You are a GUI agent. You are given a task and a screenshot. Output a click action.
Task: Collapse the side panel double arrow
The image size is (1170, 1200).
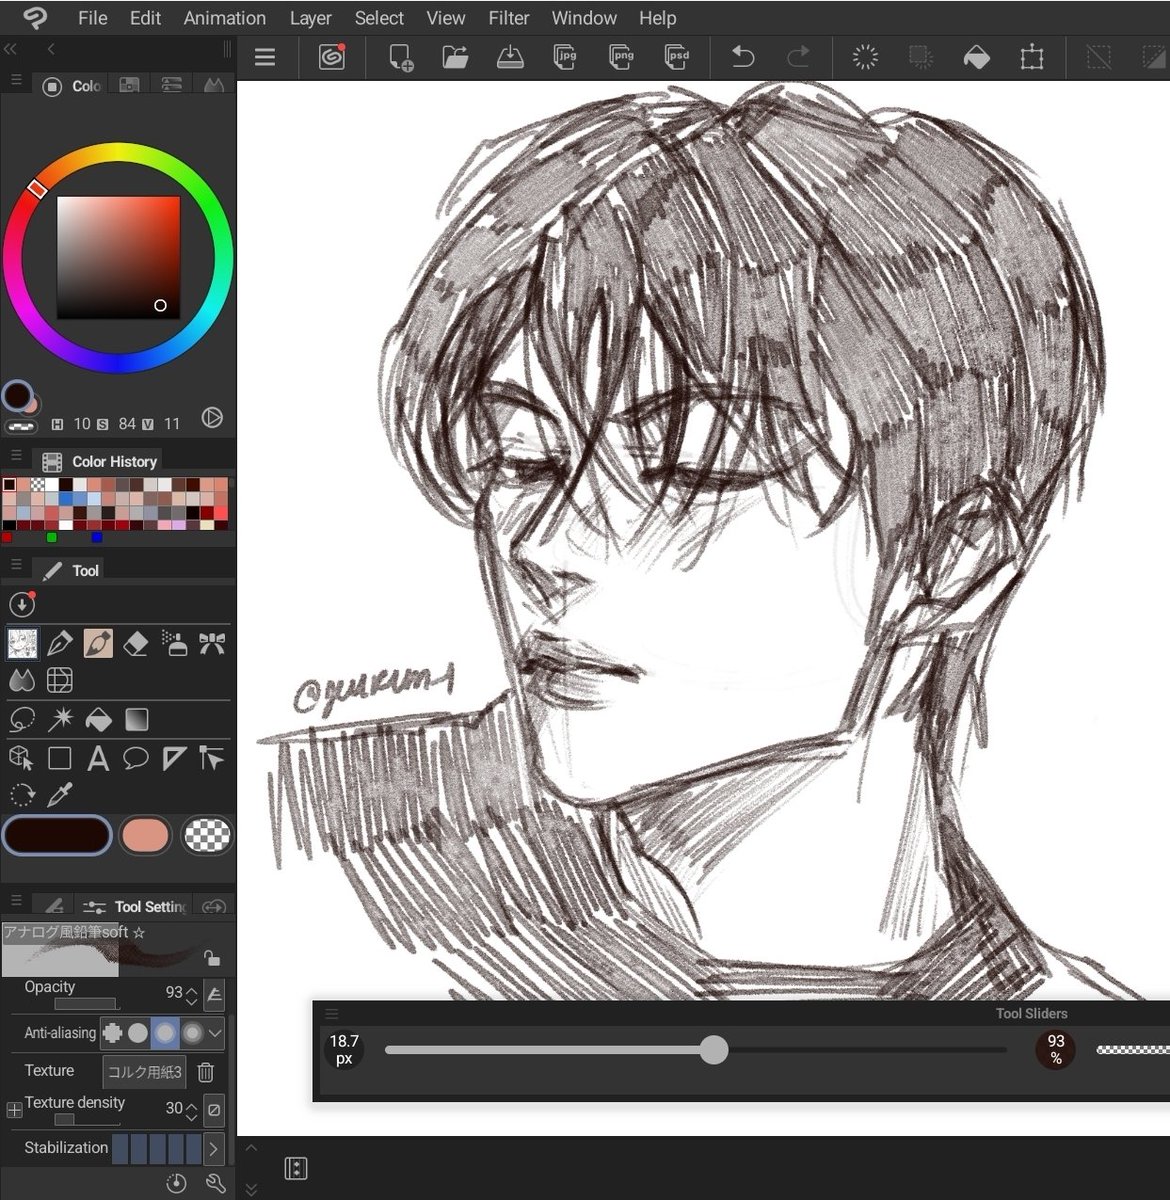tap(10, 49)
